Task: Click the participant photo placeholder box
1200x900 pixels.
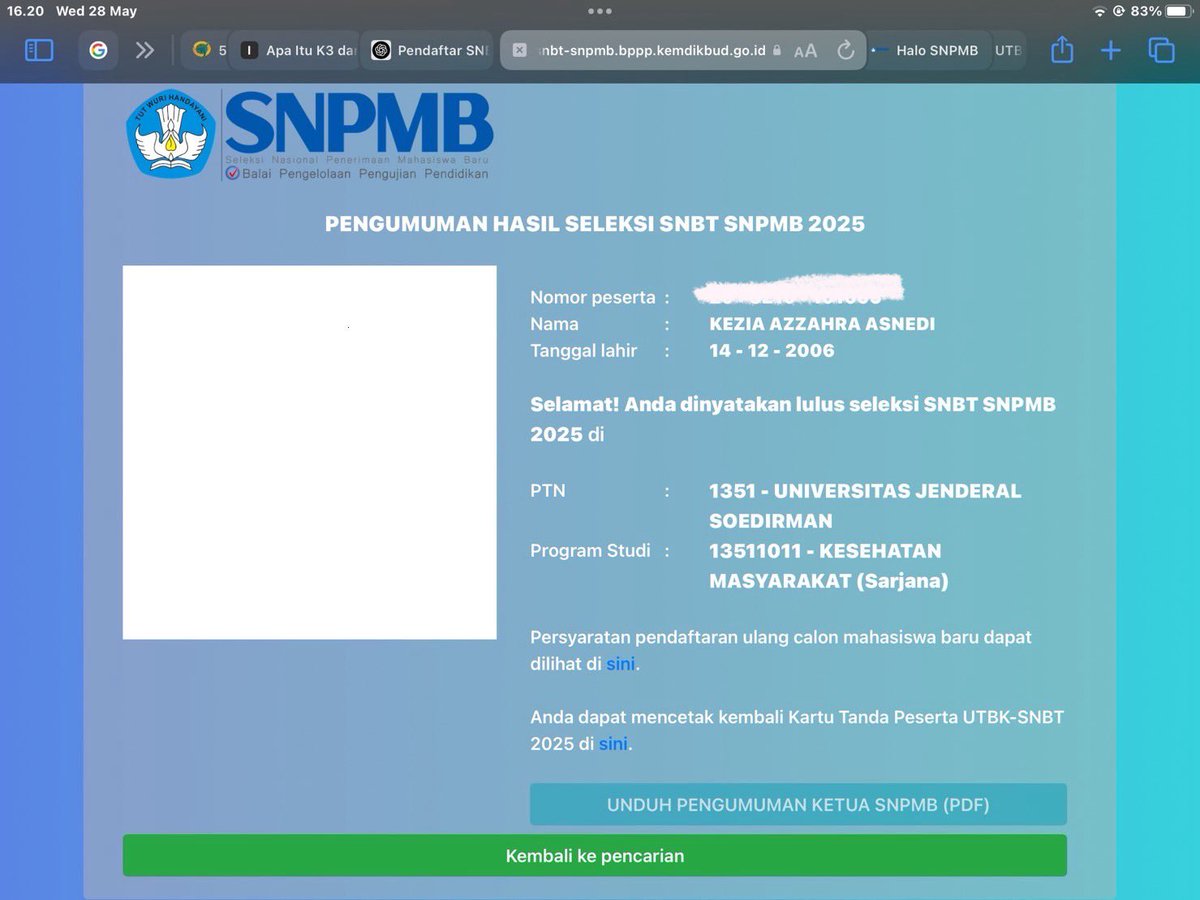Action: pyautogui.click(x=309, y=451)
